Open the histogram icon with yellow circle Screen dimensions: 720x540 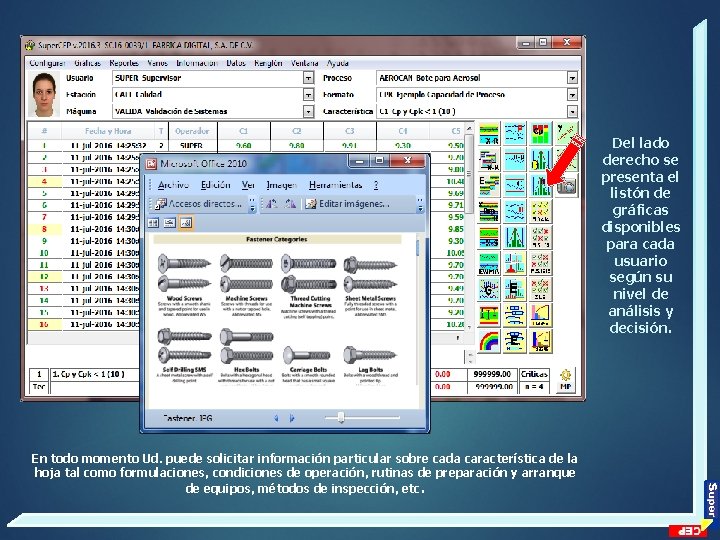point(540,160)
